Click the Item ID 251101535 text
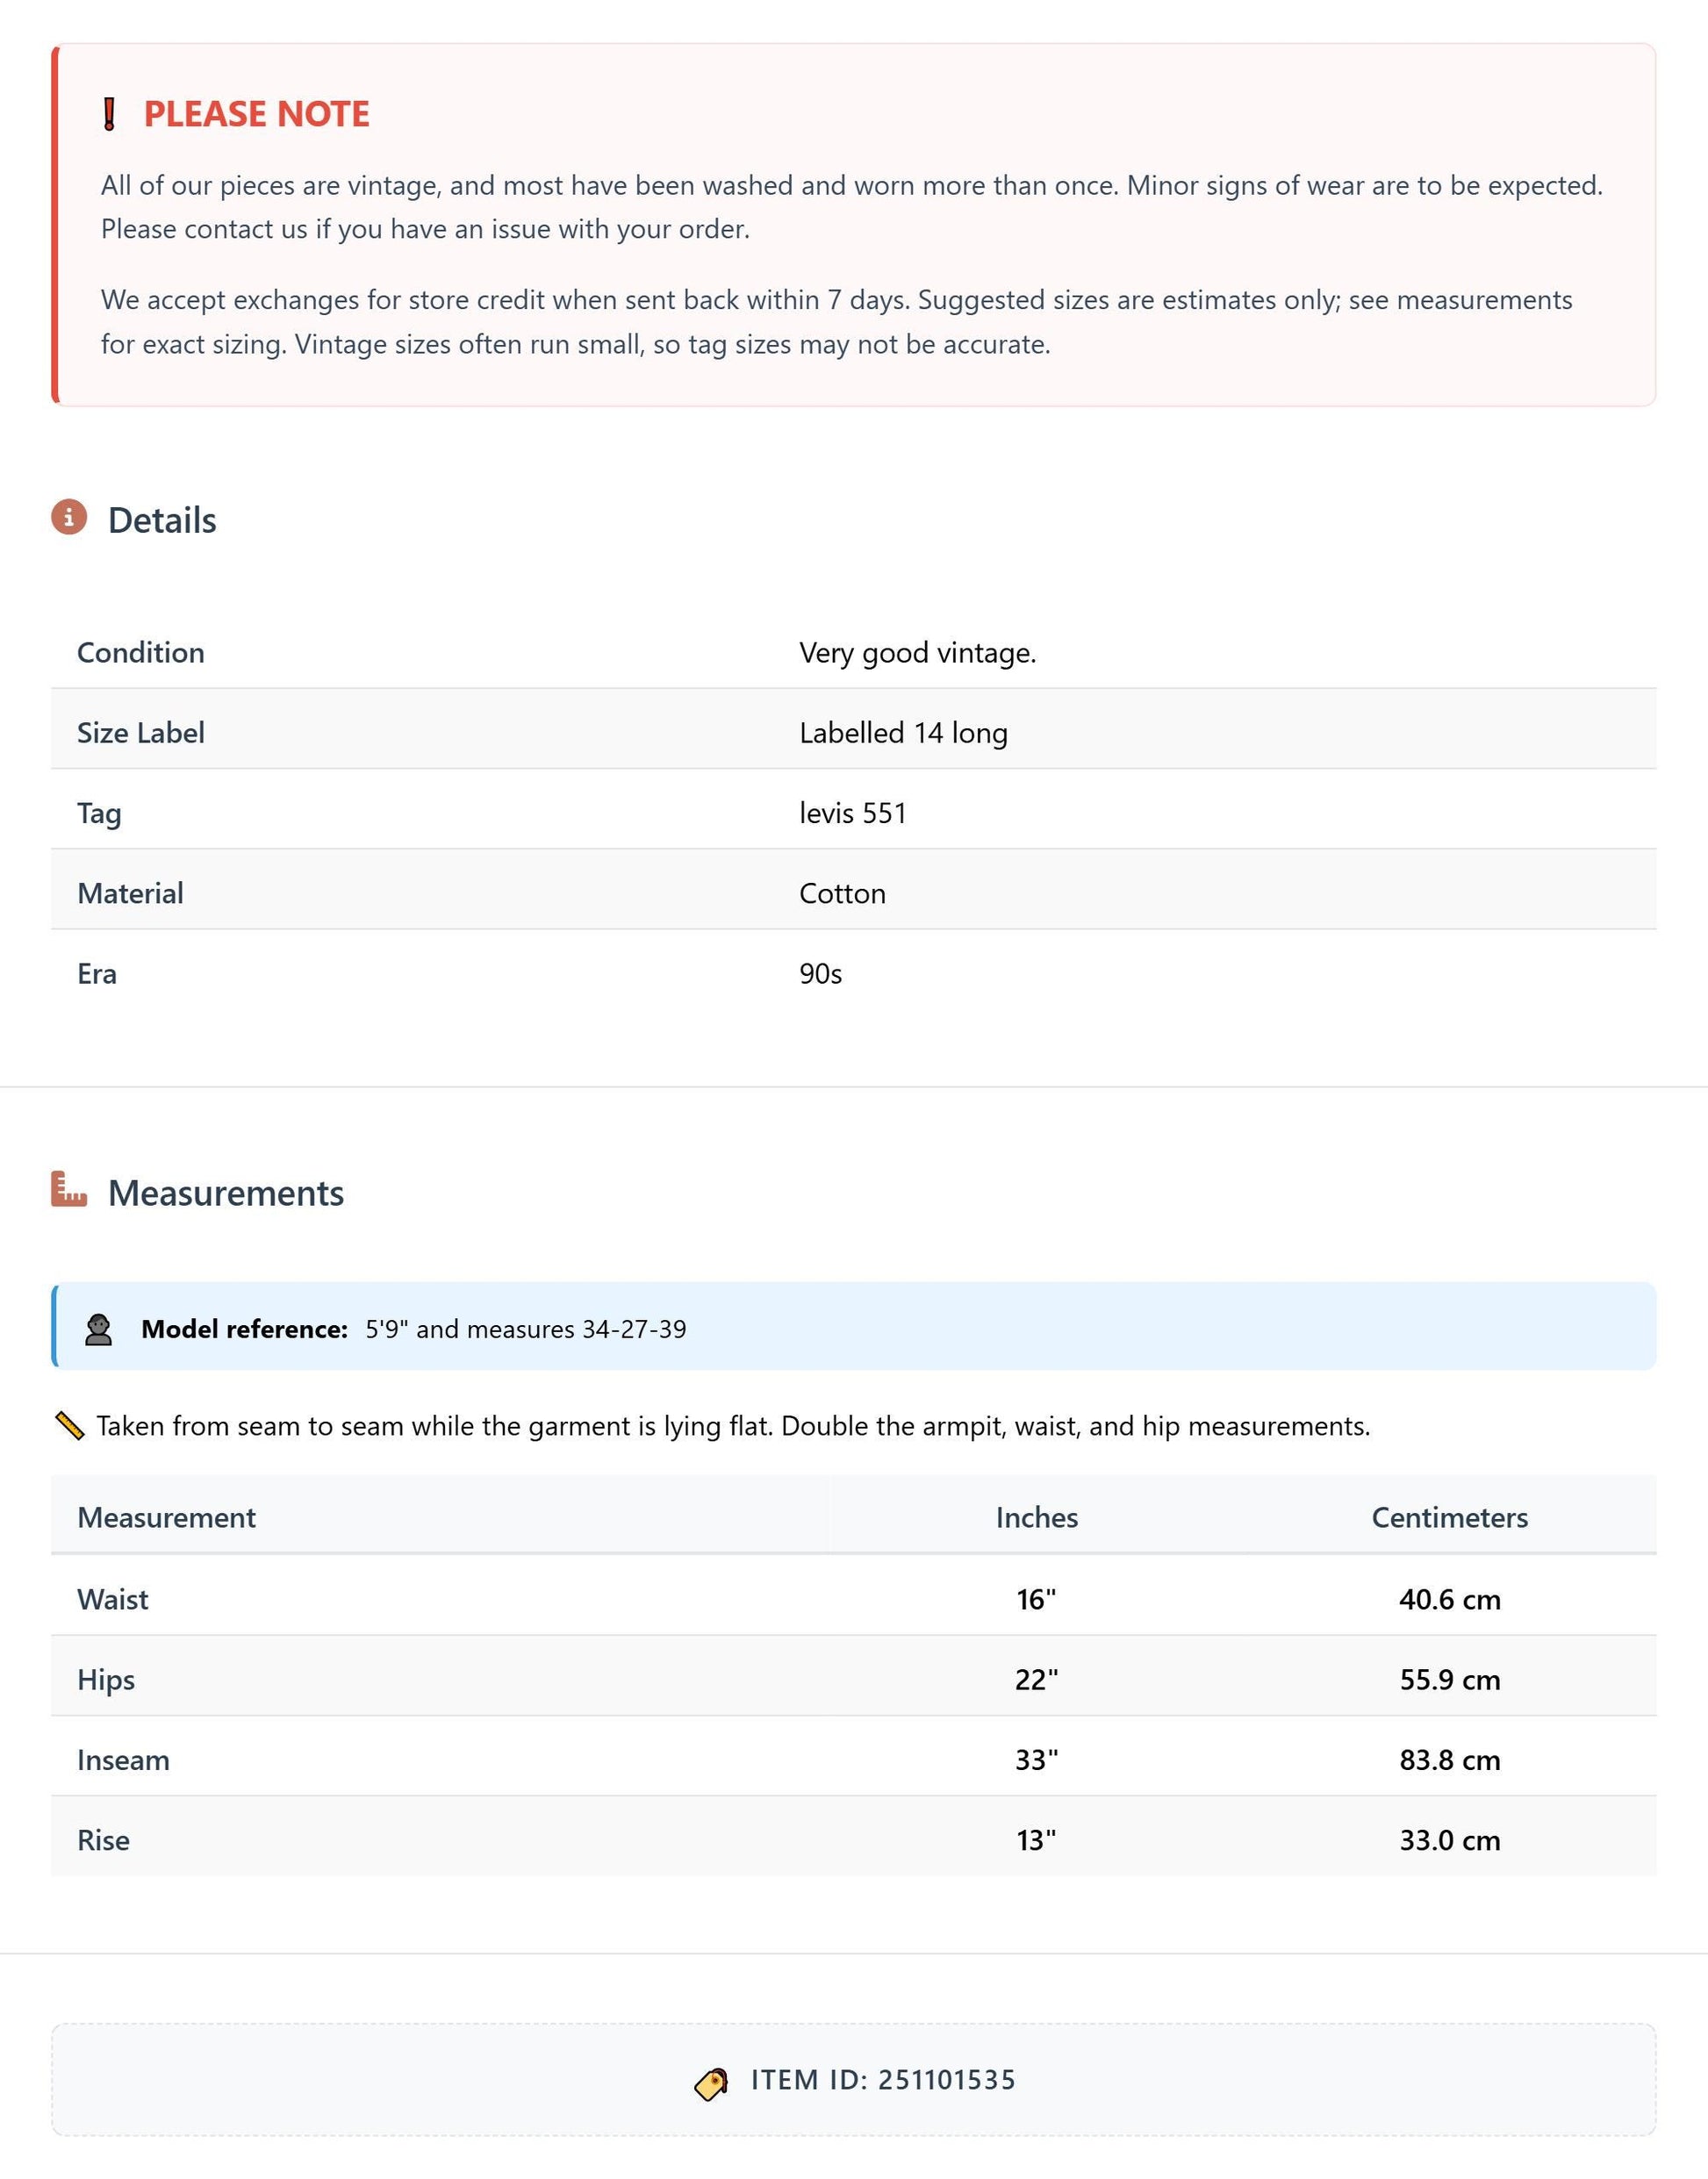 coord(884,2080)
